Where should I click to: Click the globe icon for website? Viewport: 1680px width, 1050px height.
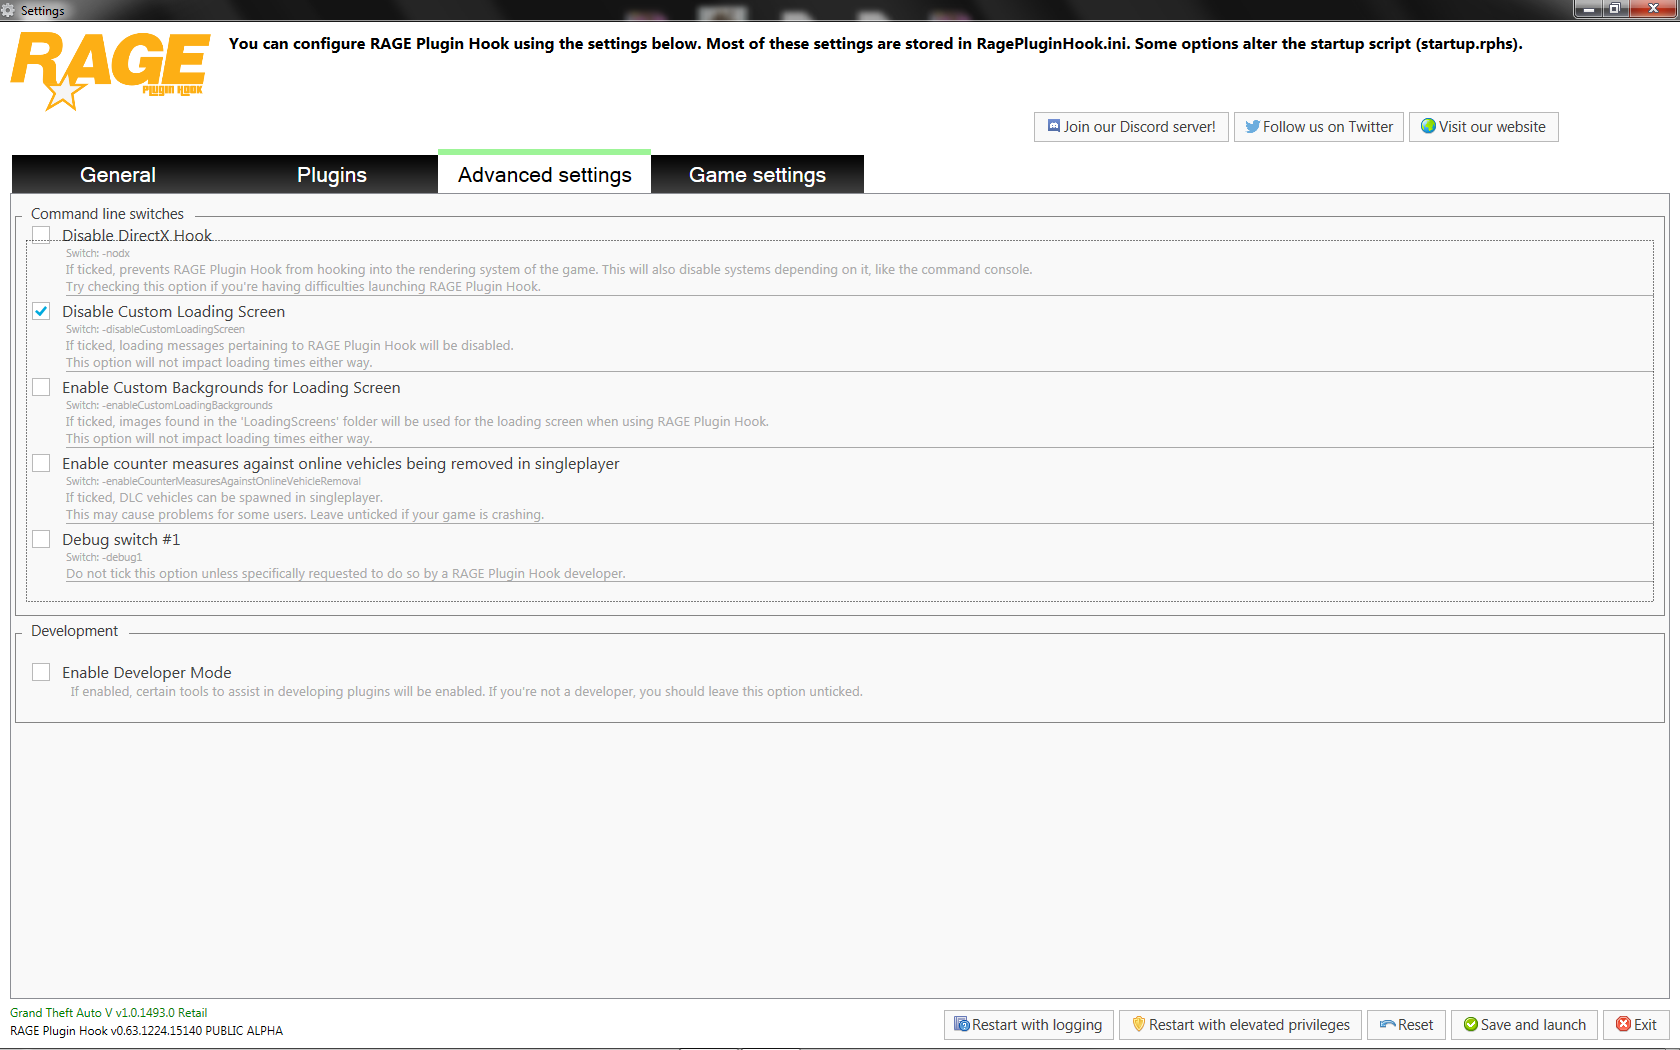pyautogui.click(x=1428, y=126)
